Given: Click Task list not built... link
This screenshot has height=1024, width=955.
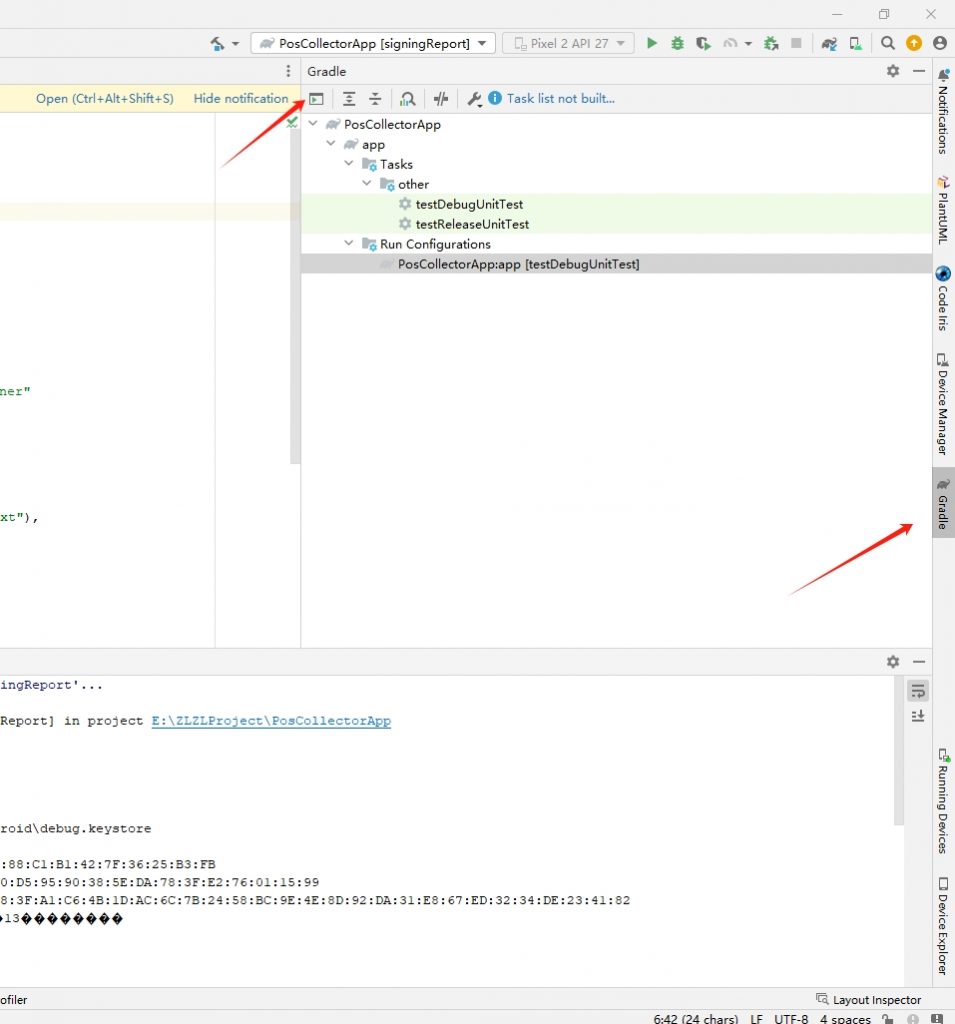Looking at the screenshot, I should pos(560,99).
